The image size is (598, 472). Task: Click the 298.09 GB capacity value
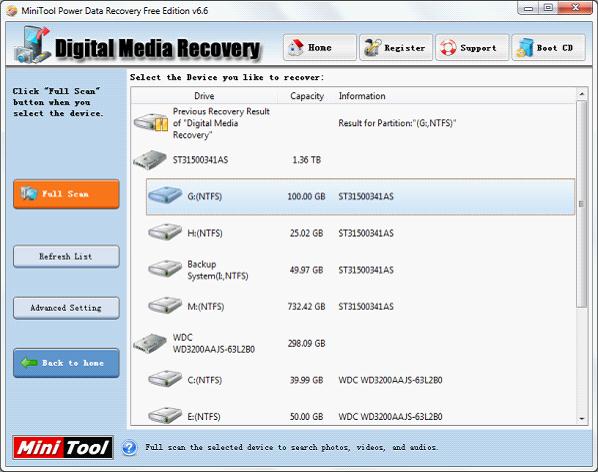pyautogui.click(x=306, y=344)
